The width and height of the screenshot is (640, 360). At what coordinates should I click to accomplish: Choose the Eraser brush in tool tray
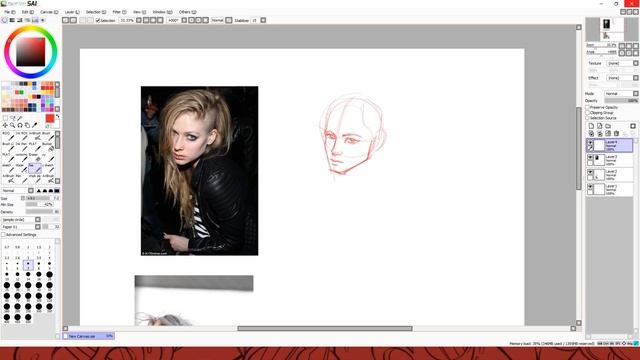click(x=34, y=157)
